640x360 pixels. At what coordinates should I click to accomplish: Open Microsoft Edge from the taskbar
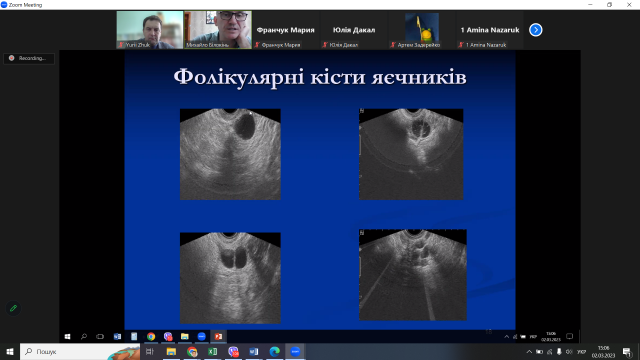275,351
